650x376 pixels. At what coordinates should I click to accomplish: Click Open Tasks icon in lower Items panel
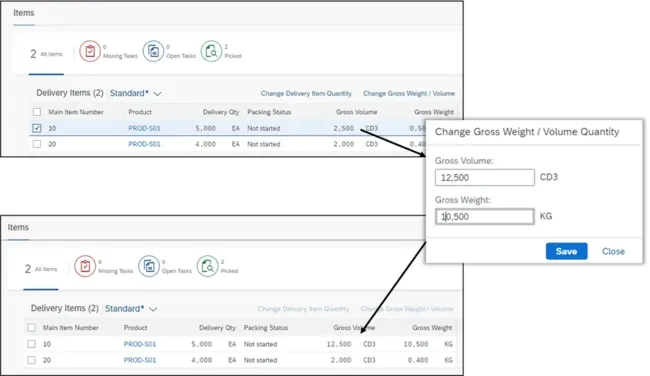[x=149, y=266]
